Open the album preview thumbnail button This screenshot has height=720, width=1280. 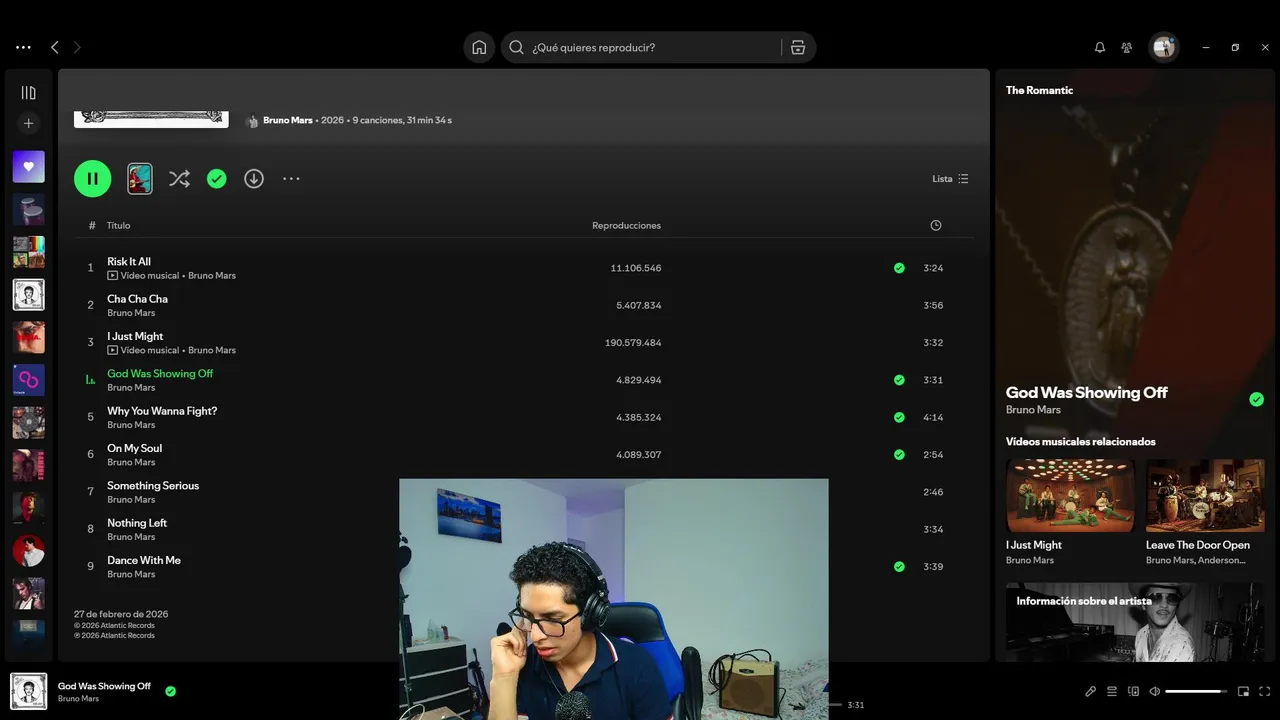[x=140, y=179]
